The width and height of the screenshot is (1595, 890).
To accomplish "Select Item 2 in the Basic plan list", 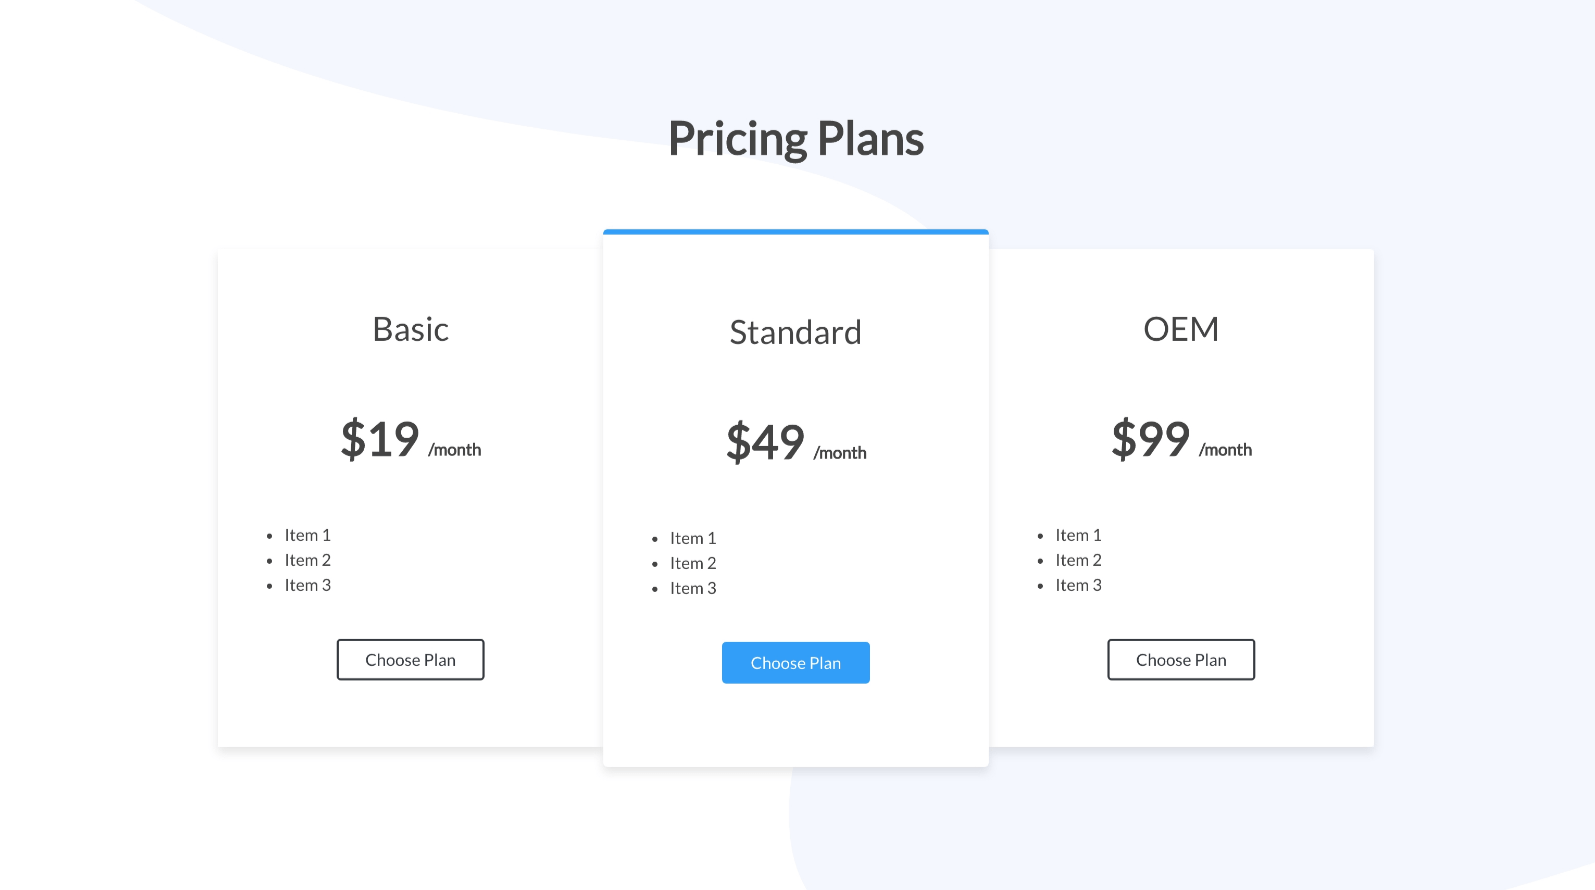I will click(307, 560).
